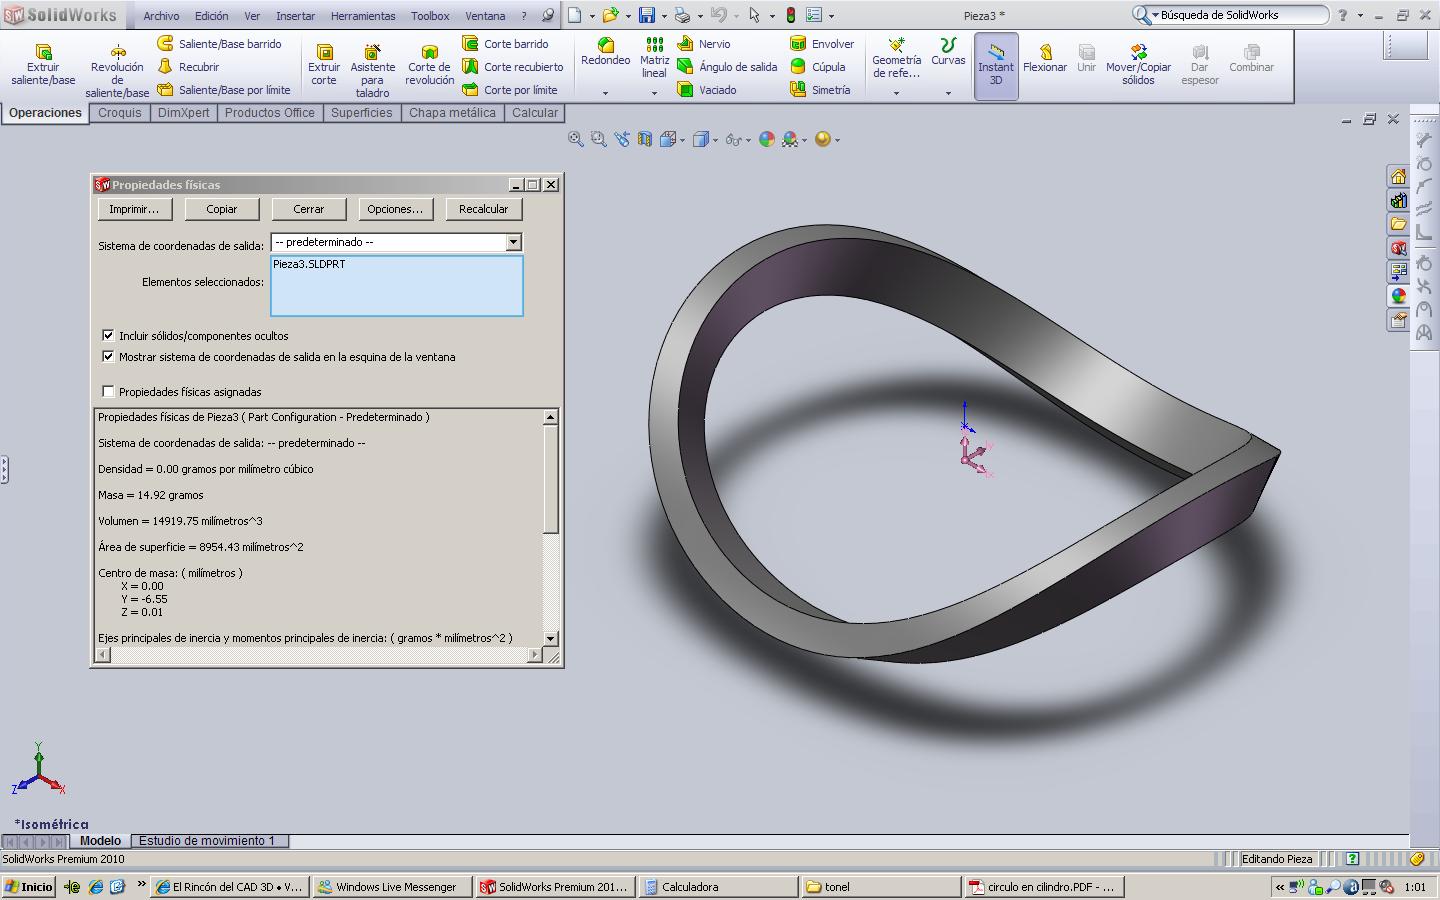Select the Flexionar tool
Screen dimensions: 1440x900
point(1045,58)
